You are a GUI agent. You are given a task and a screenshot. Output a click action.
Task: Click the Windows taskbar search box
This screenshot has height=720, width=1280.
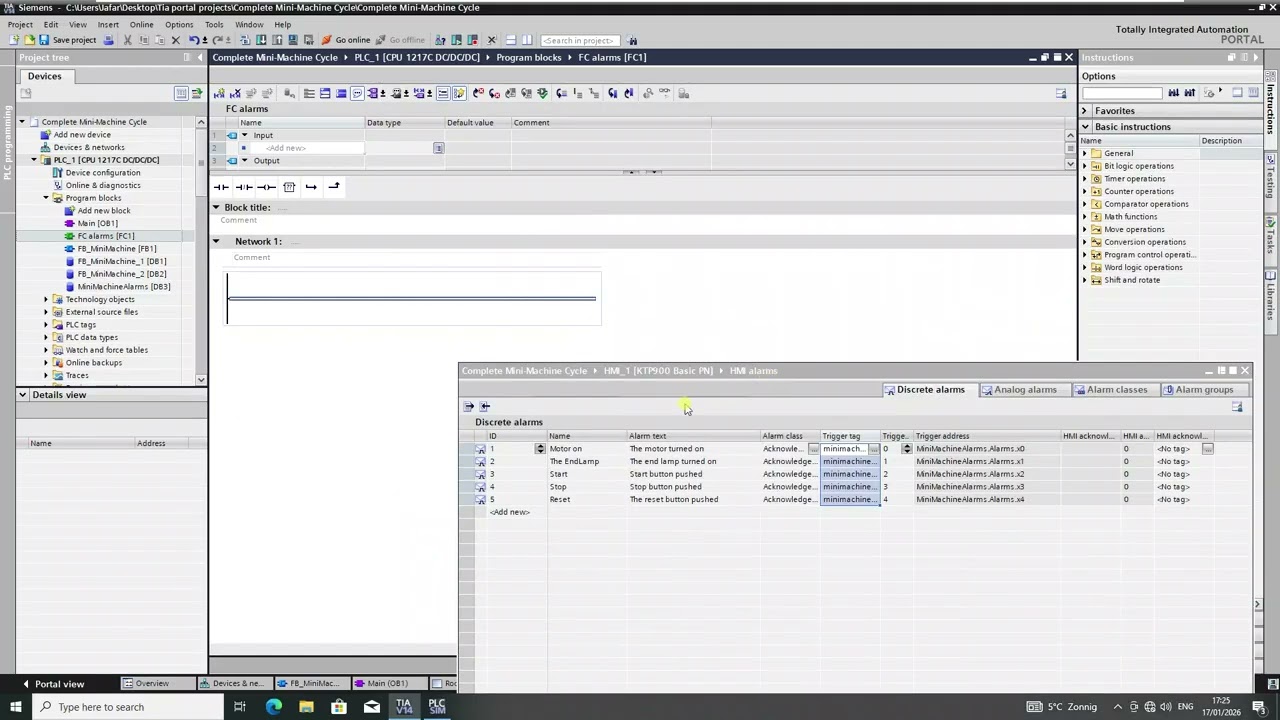coord(130,707)
